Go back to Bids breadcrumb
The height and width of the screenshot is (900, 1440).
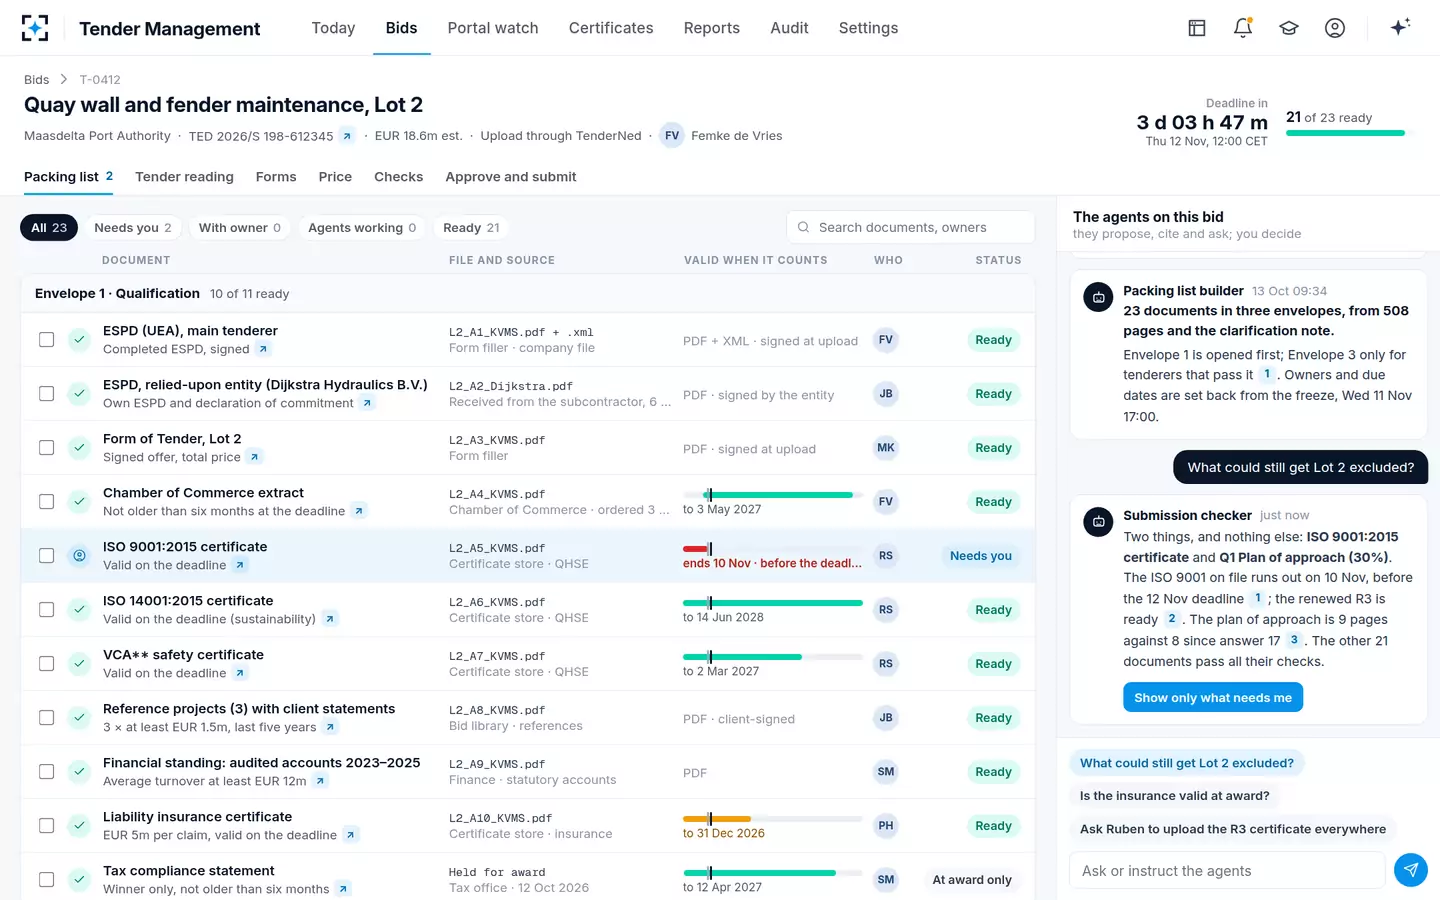[x=37, y=80]
